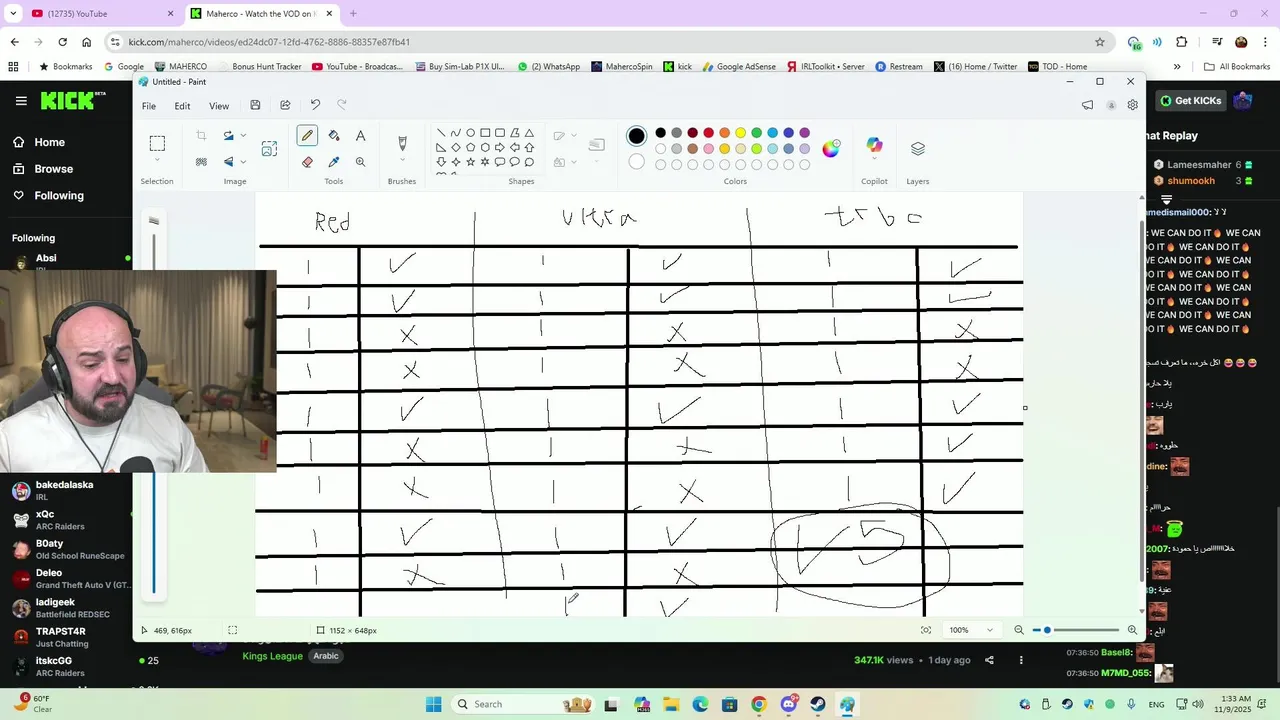The width and height of the screenshot is (1280, 720).
Task: Select the Eraser tool
Action: tap(307, 162)
